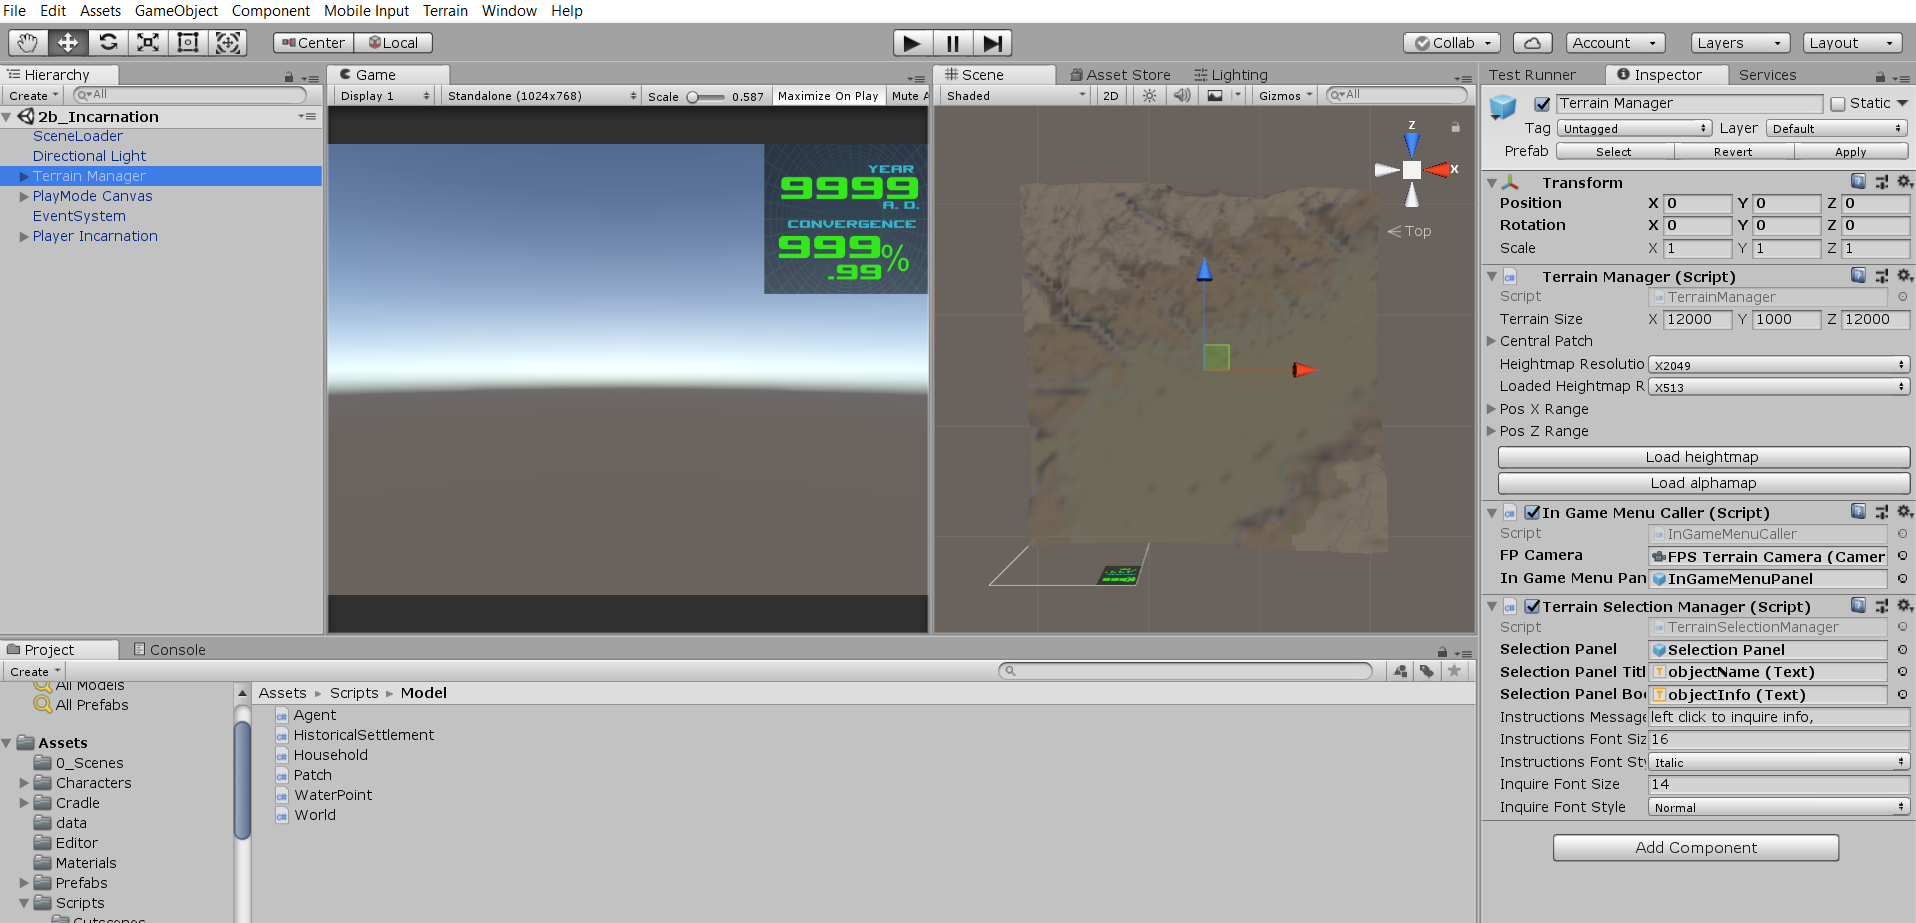The height and width of the screenshot is (923, 1916).
Task: Change Heightmap Resolution from x2049 dropdown
Action: (x=1778, y=364)
